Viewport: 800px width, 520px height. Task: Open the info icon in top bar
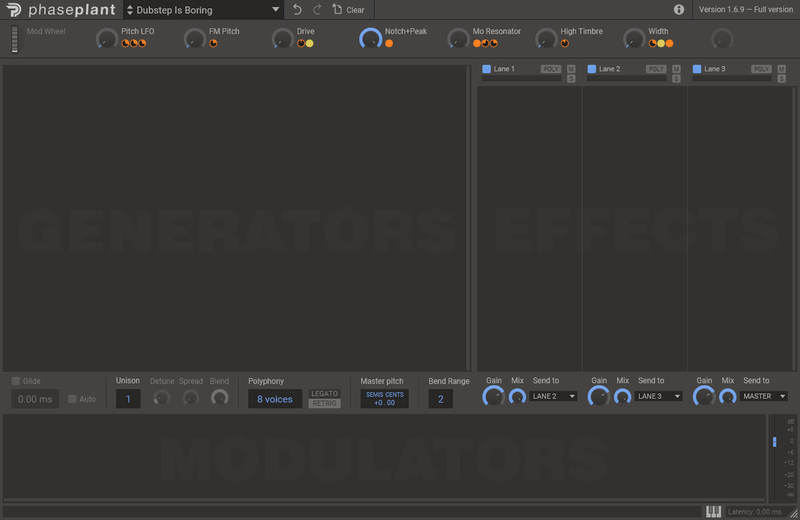pyautogui.click(x=679, y=10)
